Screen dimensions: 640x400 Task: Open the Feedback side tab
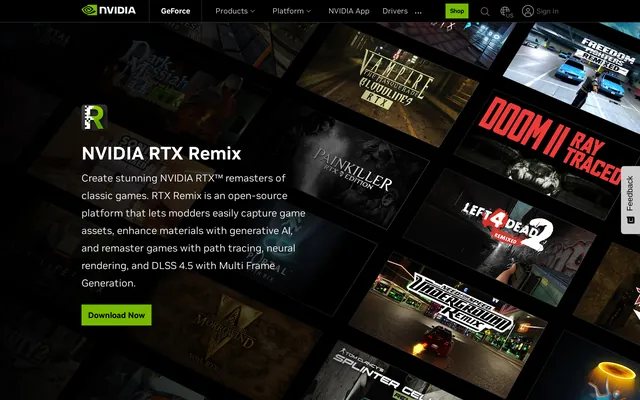[x=631, y=200]
